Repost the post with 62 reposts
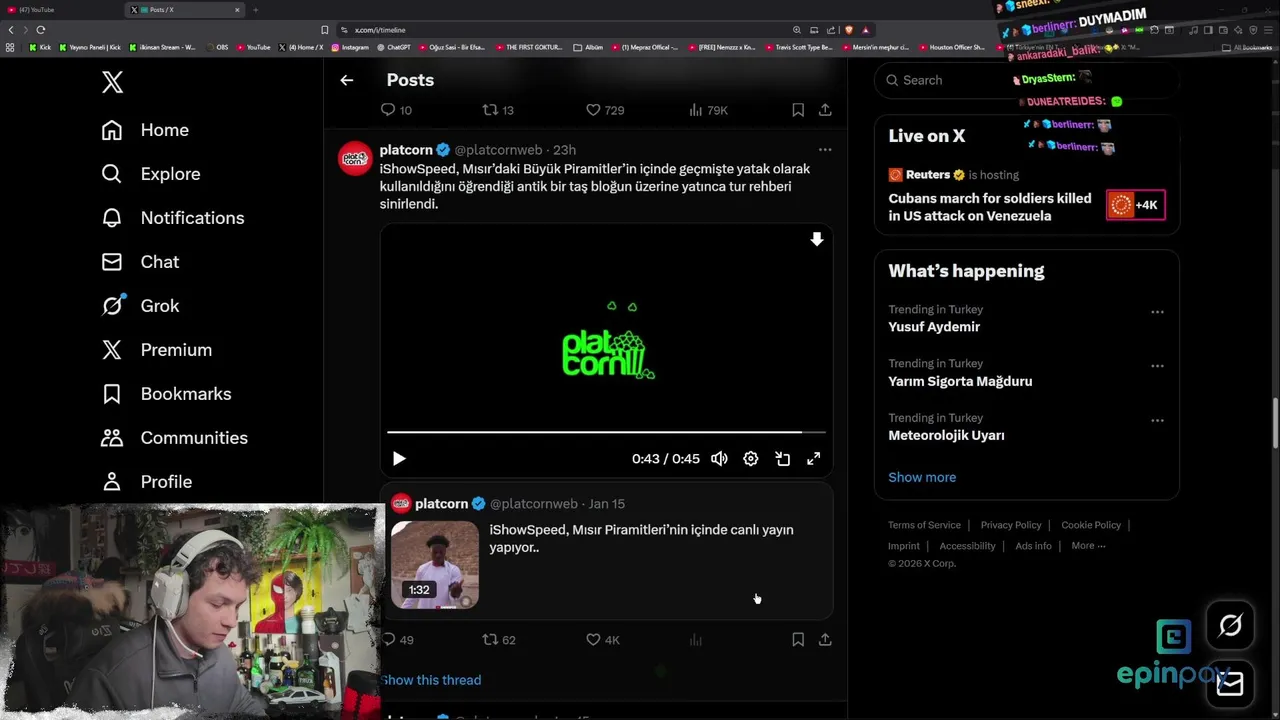The image size is (1280, 720). pos(498,640)
